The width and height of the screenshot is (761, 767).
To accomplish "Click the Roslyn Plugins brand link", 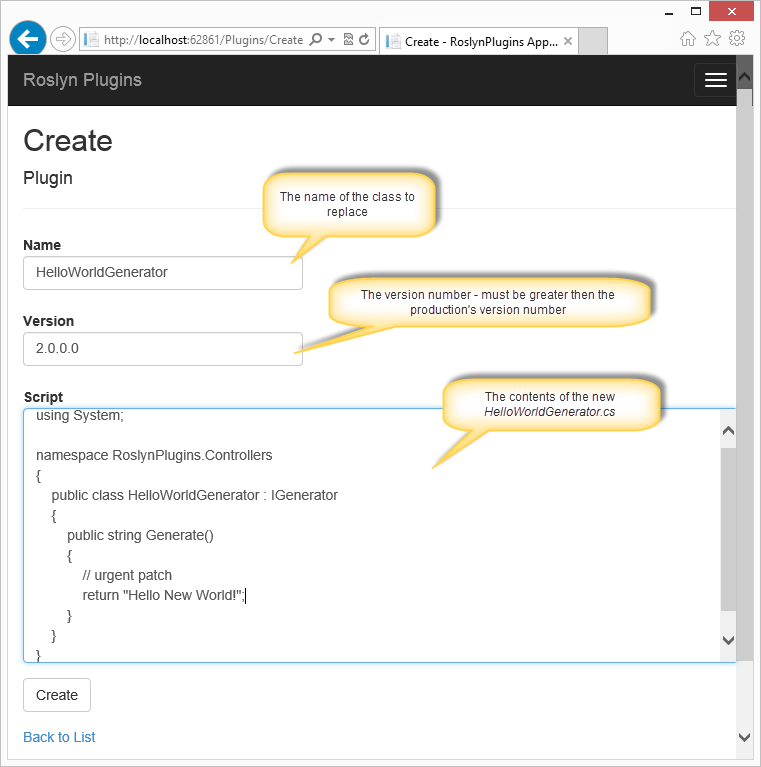I will (x=82, y=80).
